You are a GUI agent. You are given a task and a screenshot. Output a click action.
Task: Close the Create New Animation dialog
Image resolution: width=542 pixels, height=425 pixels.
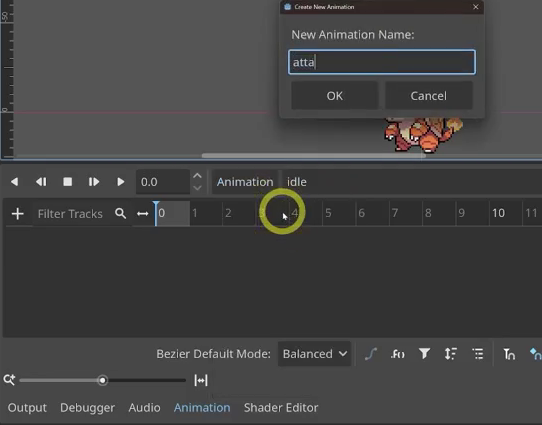(476, 7)
